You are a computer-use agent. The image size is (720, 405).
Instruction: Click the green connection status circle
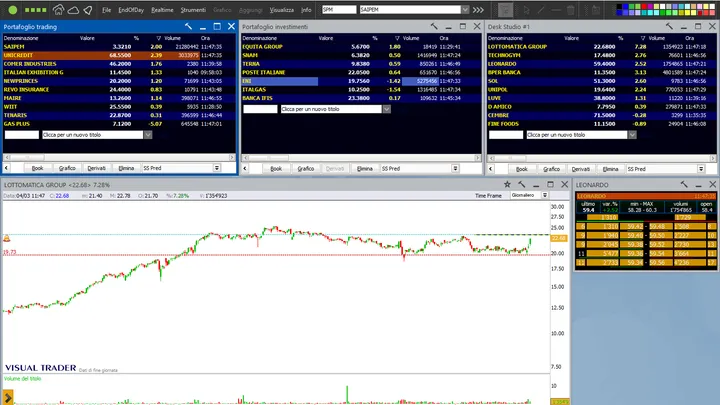click(13, 10)
